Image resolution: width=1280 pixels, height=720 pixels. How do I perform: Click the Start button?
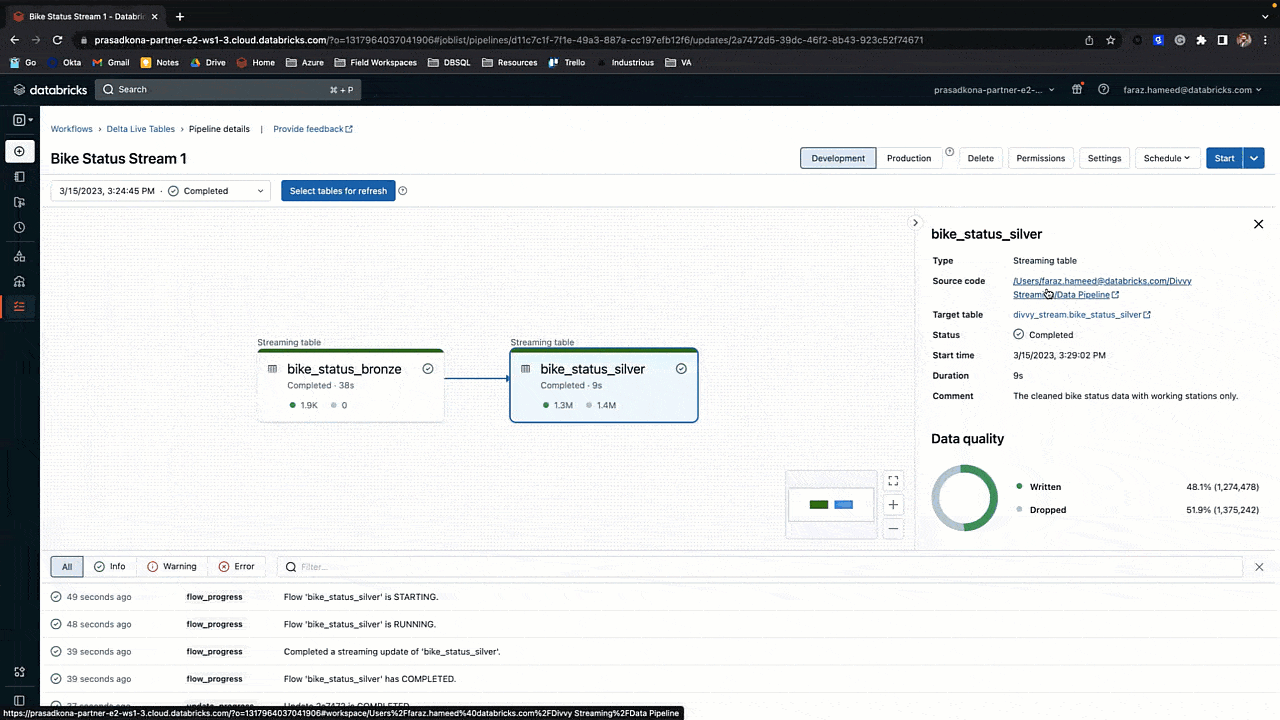pyautogui.click(x=1224, y=158)
